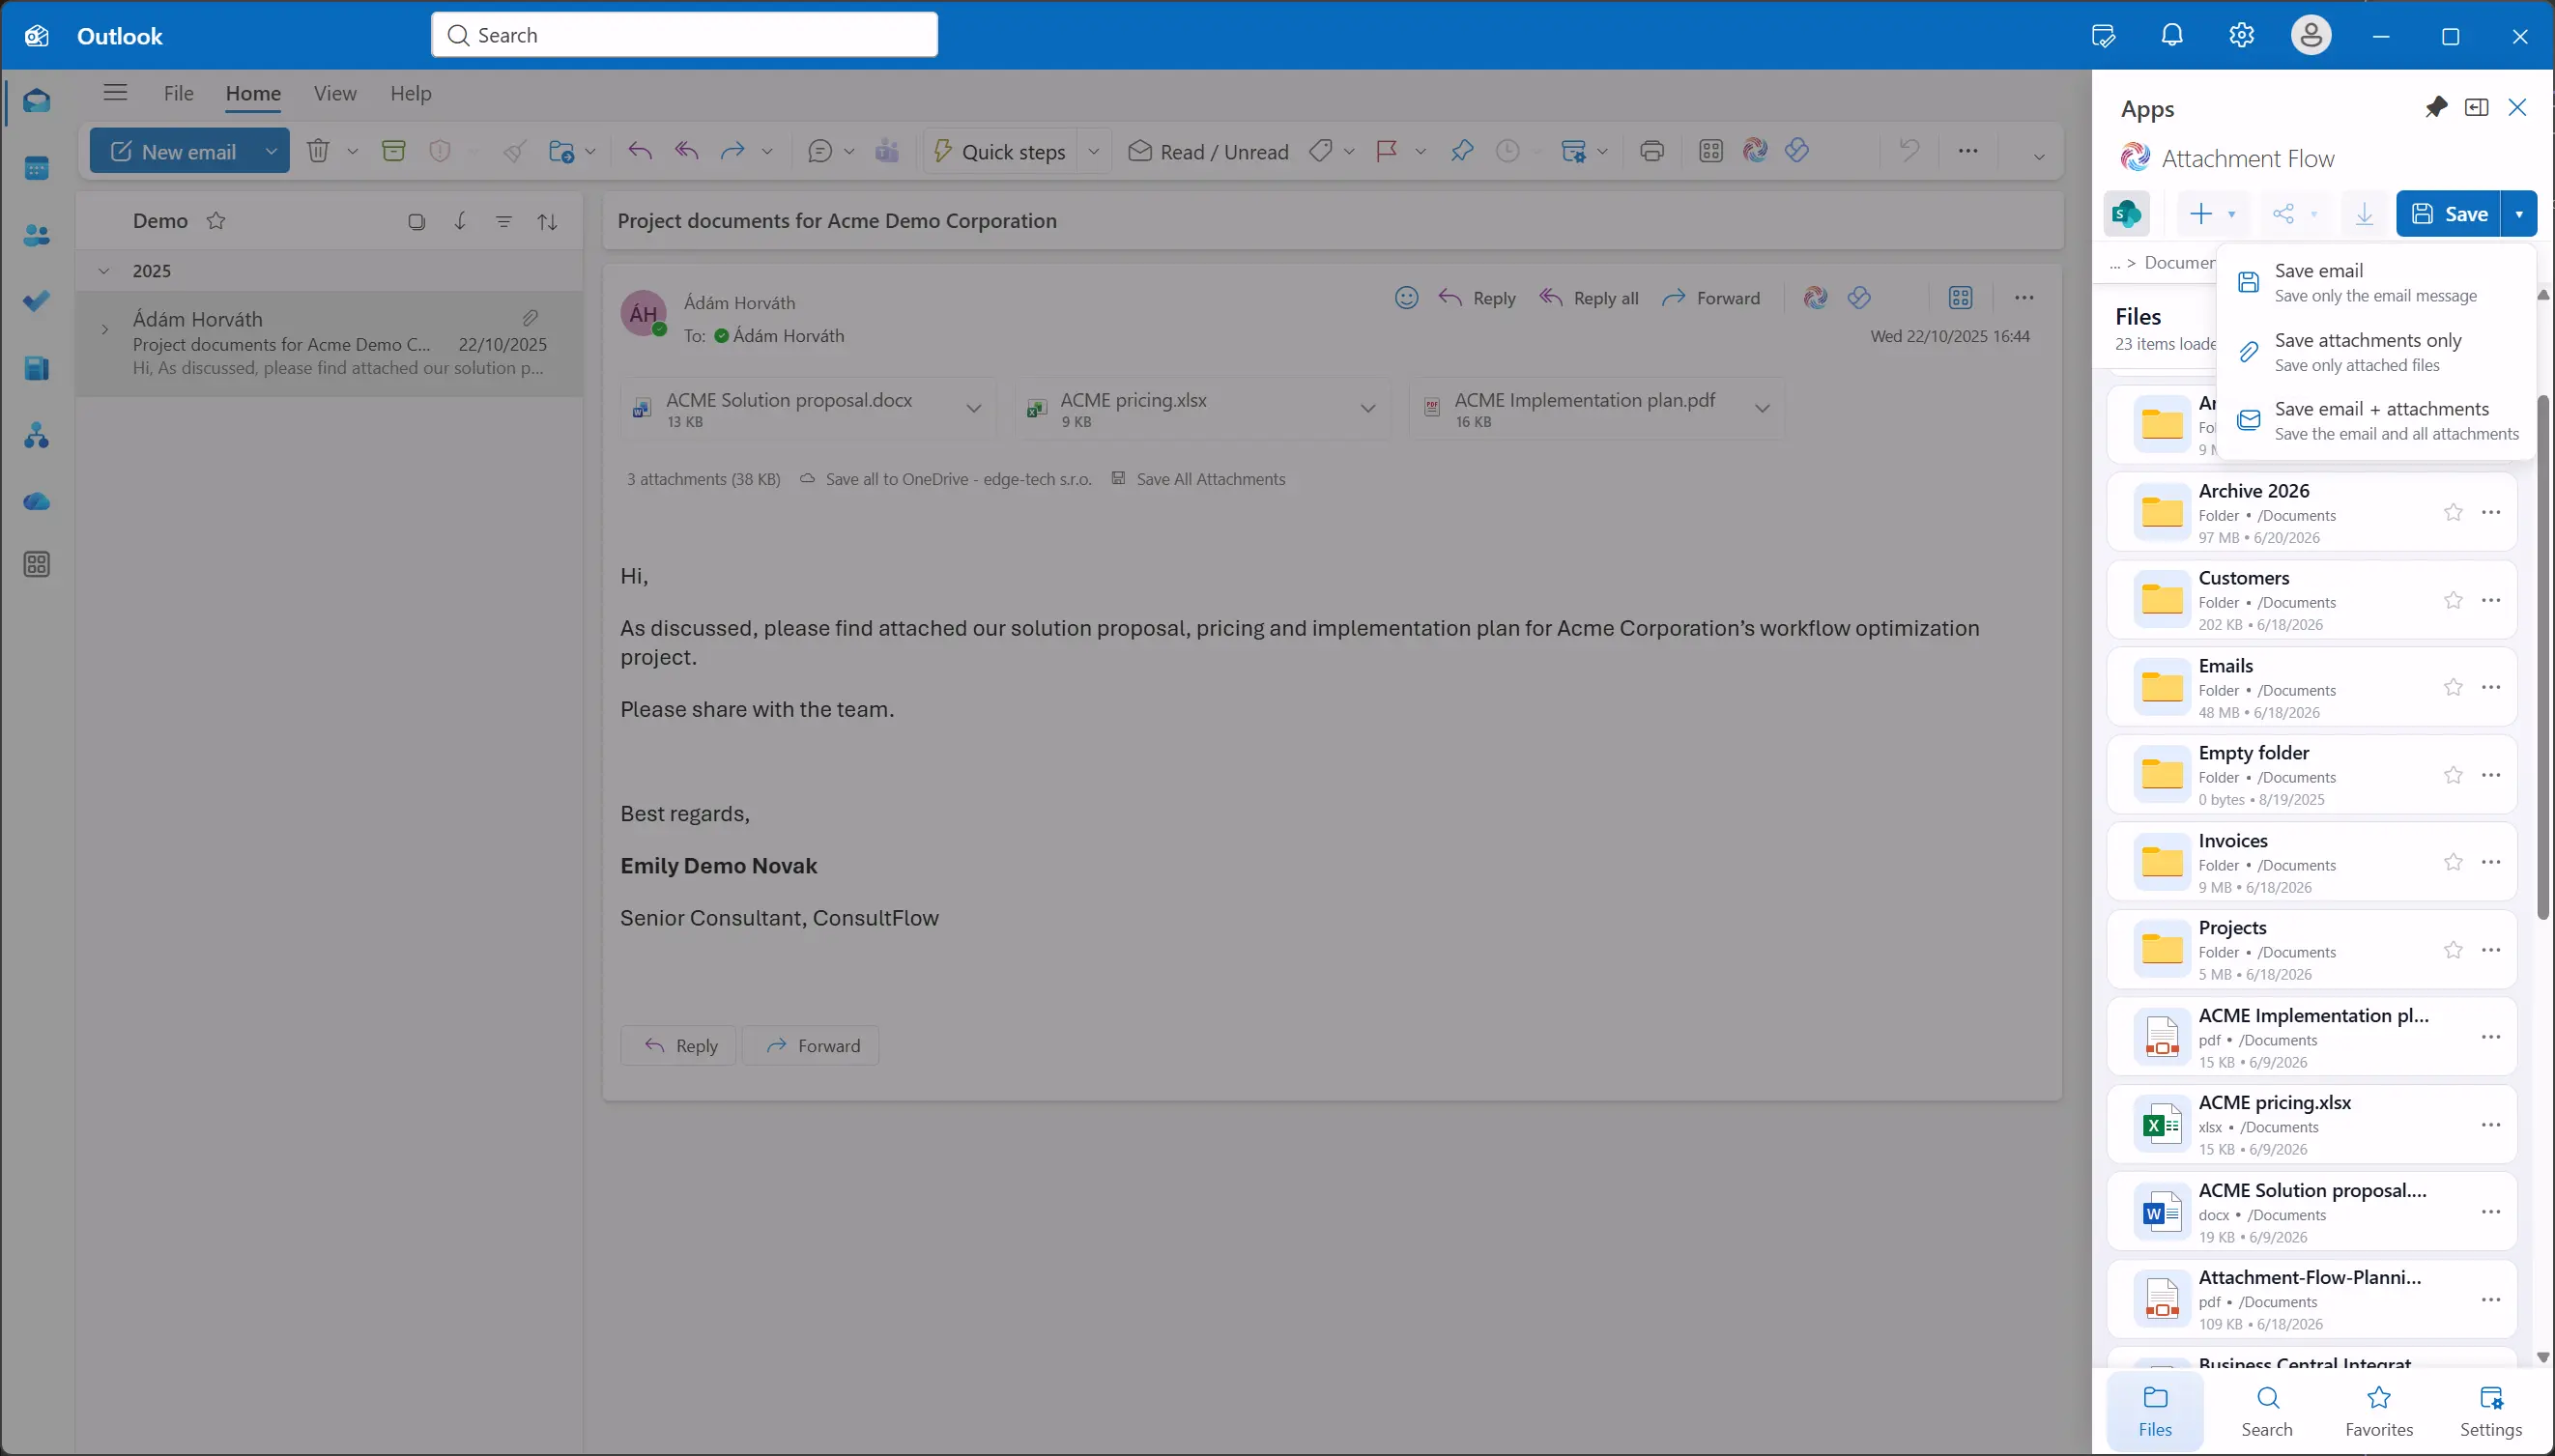Switch to Favorites tab in Attachment Flow

2378,1411
